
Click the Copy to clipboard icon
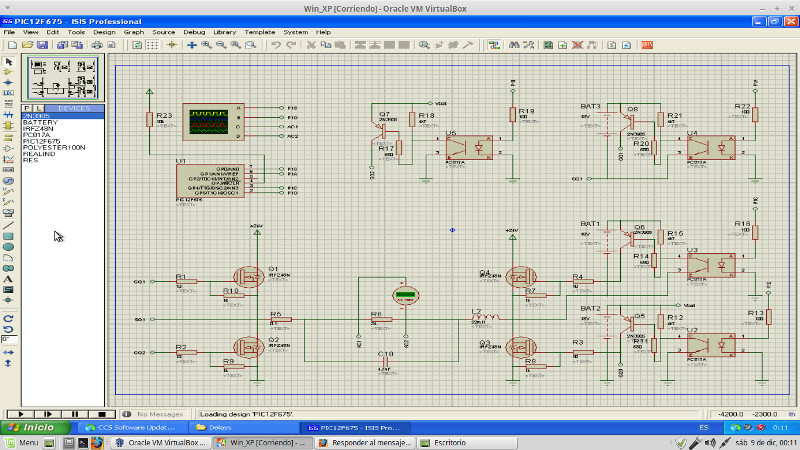(326, 45)
